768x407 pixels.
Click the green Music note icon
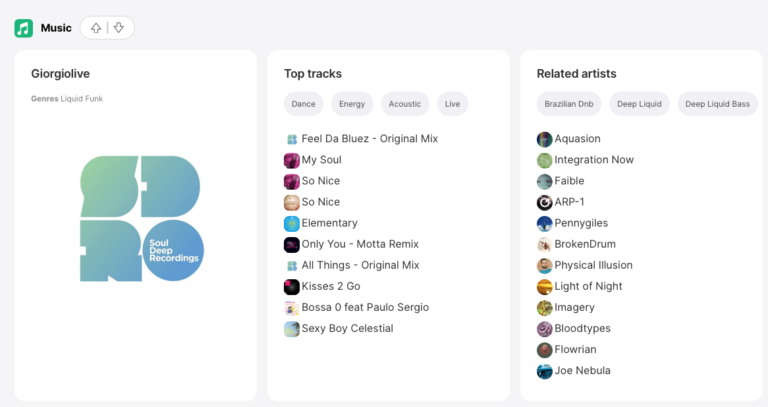pos(24,28)
